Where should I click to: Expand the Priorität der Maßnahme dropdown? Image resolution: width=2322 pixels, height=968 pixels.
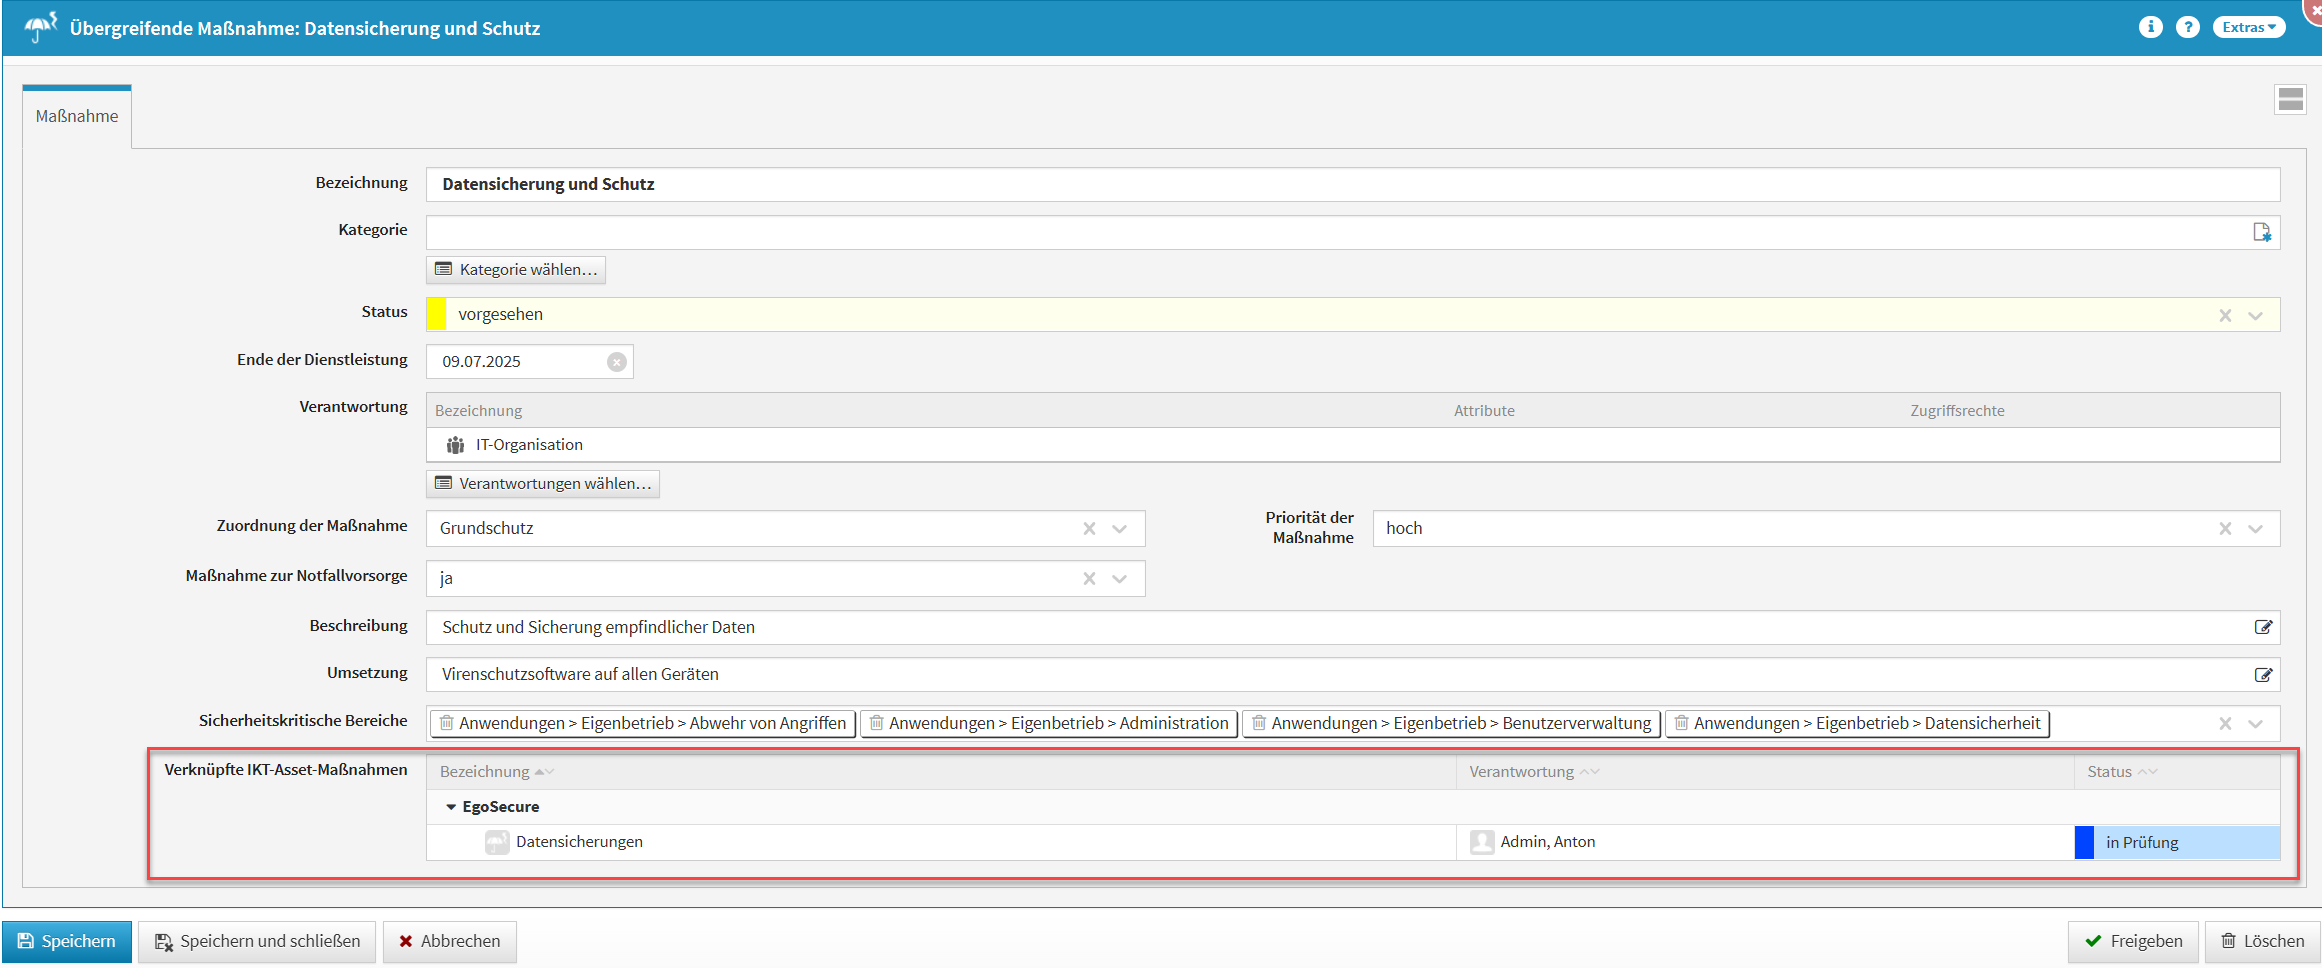click(x=2255, y=529)
